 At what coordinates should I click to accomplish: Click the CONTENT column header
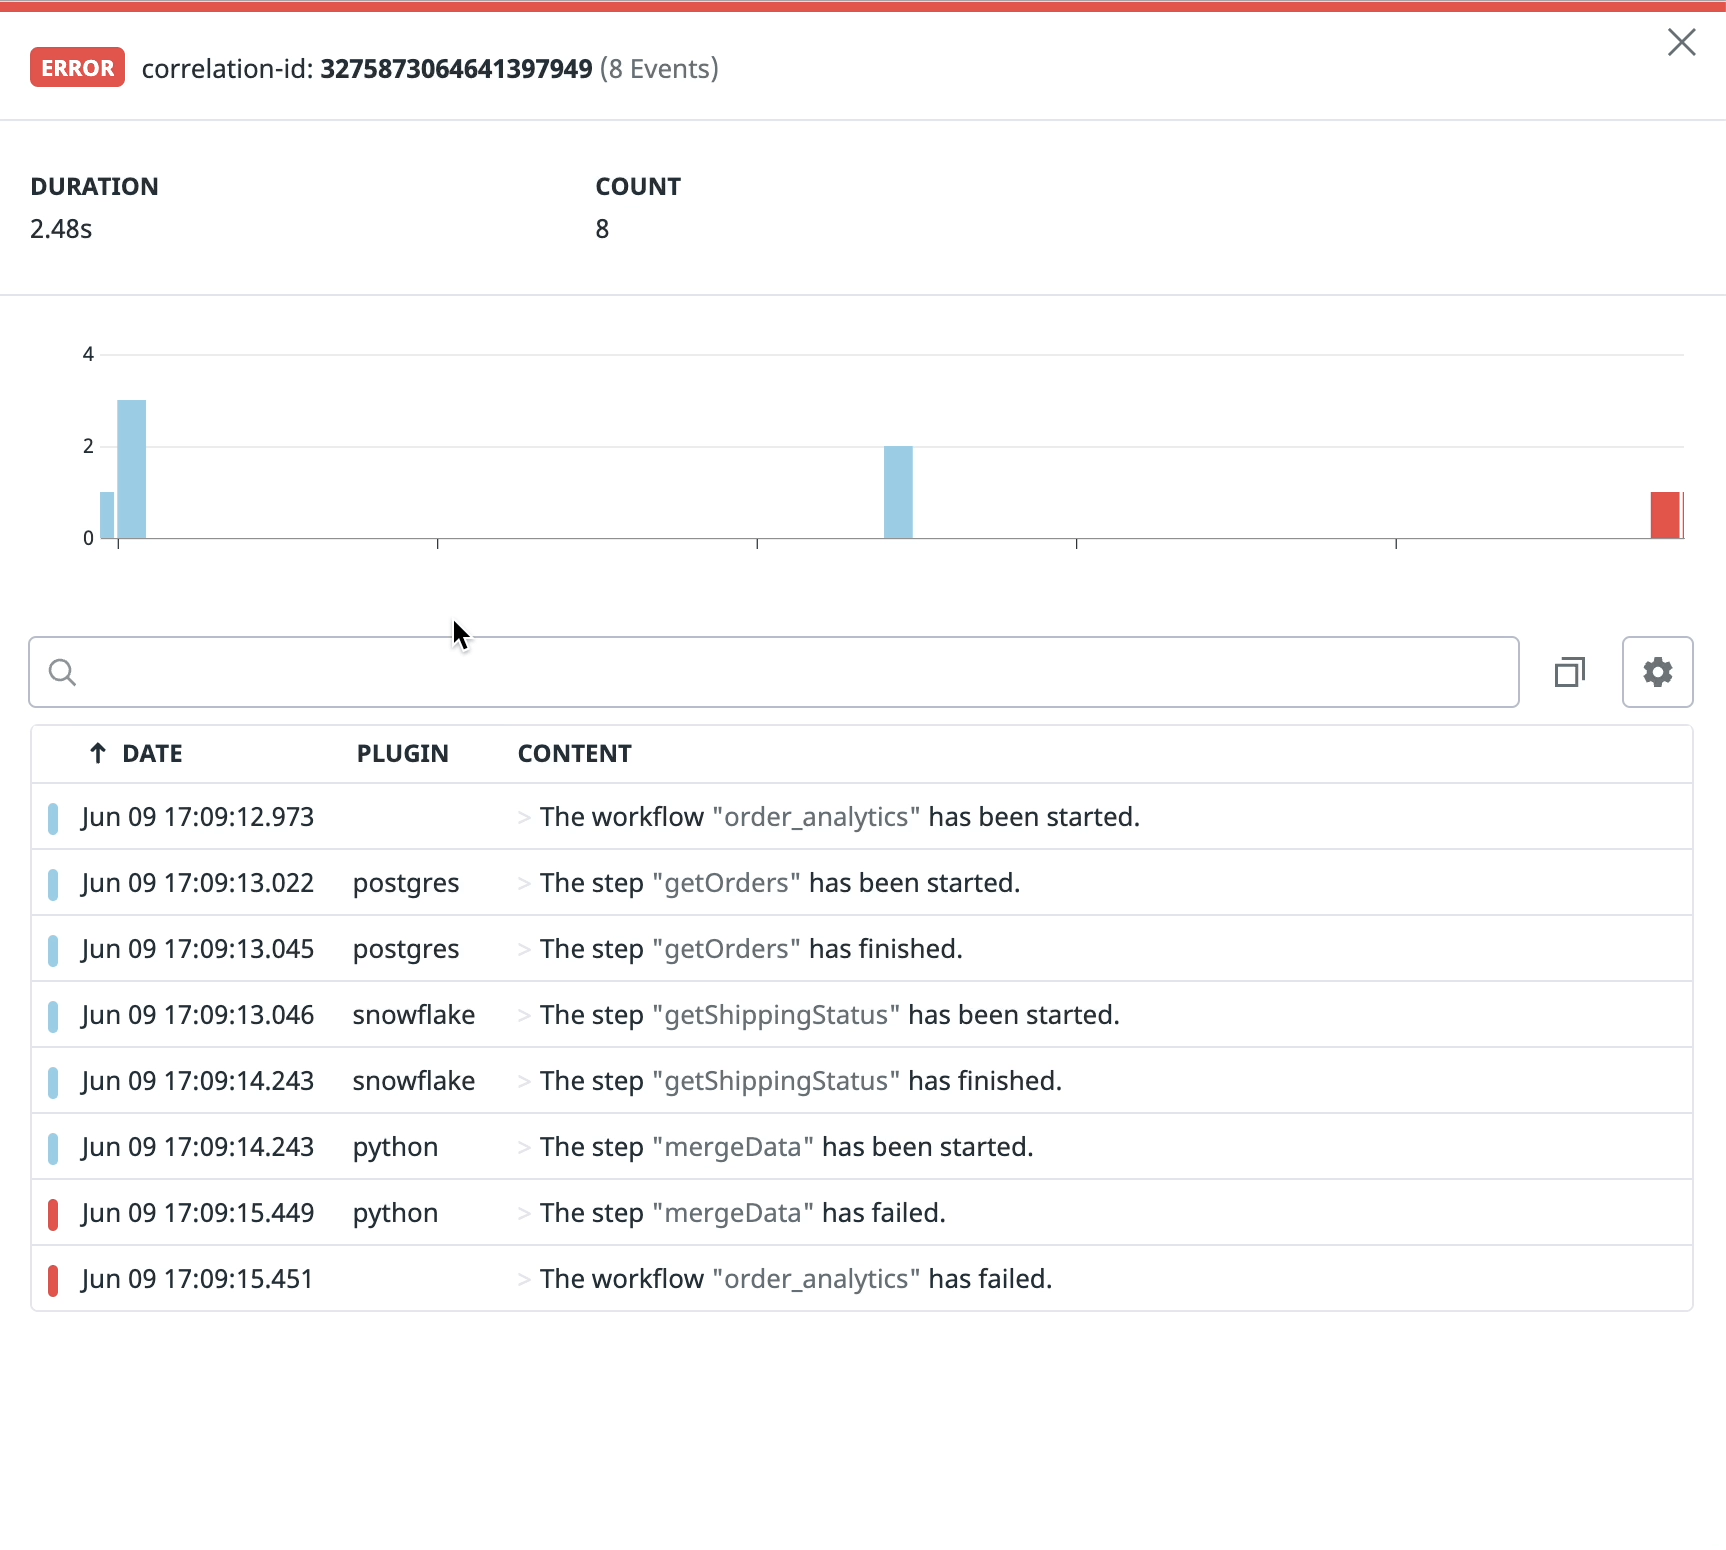click(574, 753)
